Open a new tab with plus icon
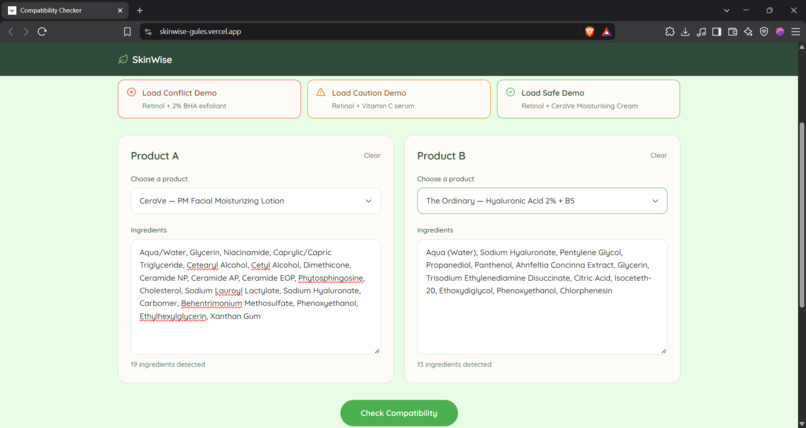 [140, 10]
